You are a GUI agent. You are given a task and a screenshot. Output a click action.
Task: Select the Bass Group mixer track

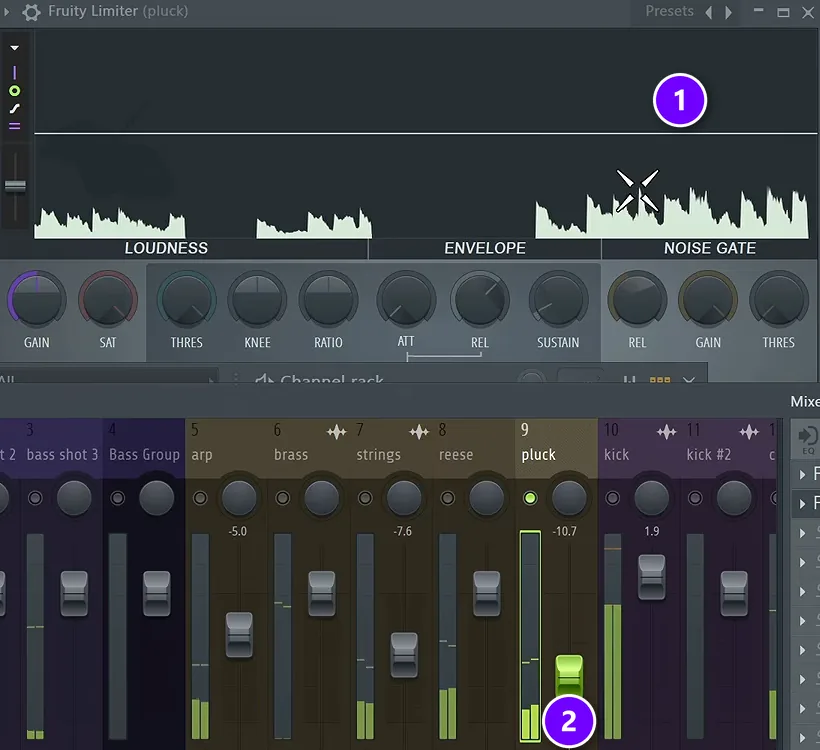[x=144, y=454]
